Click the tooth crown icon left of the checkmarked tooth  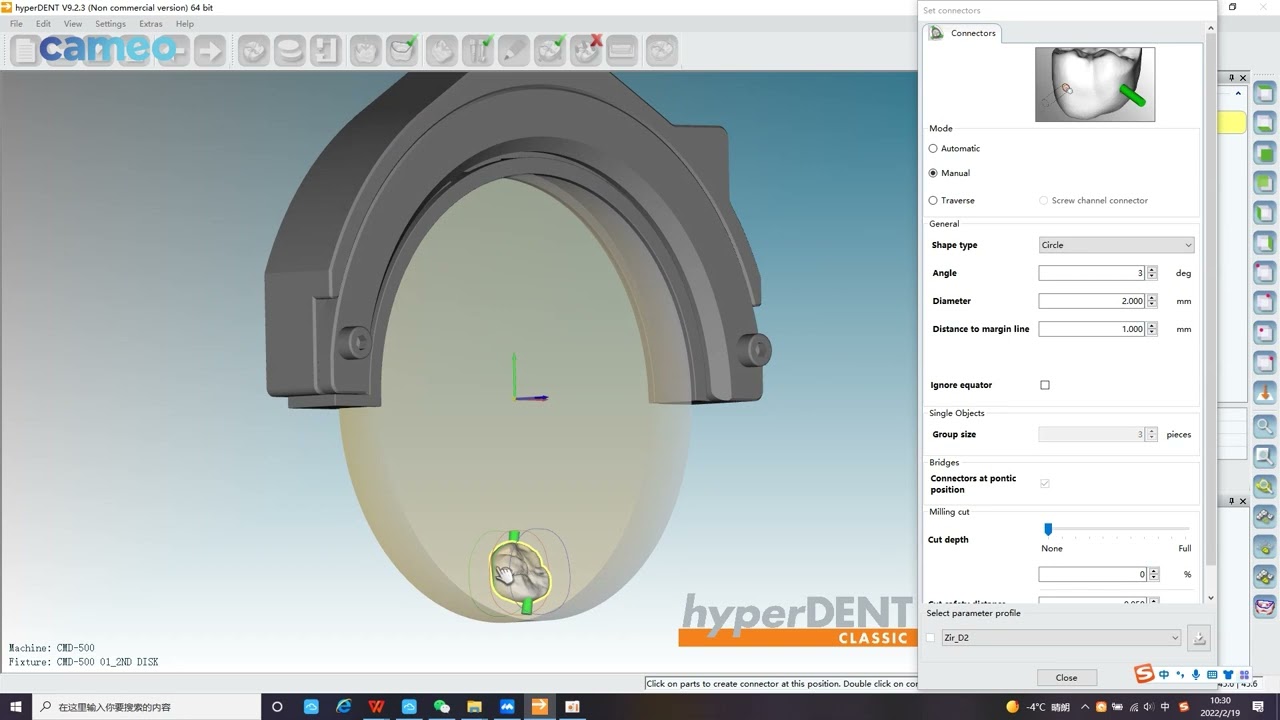(x=366, y=50)
